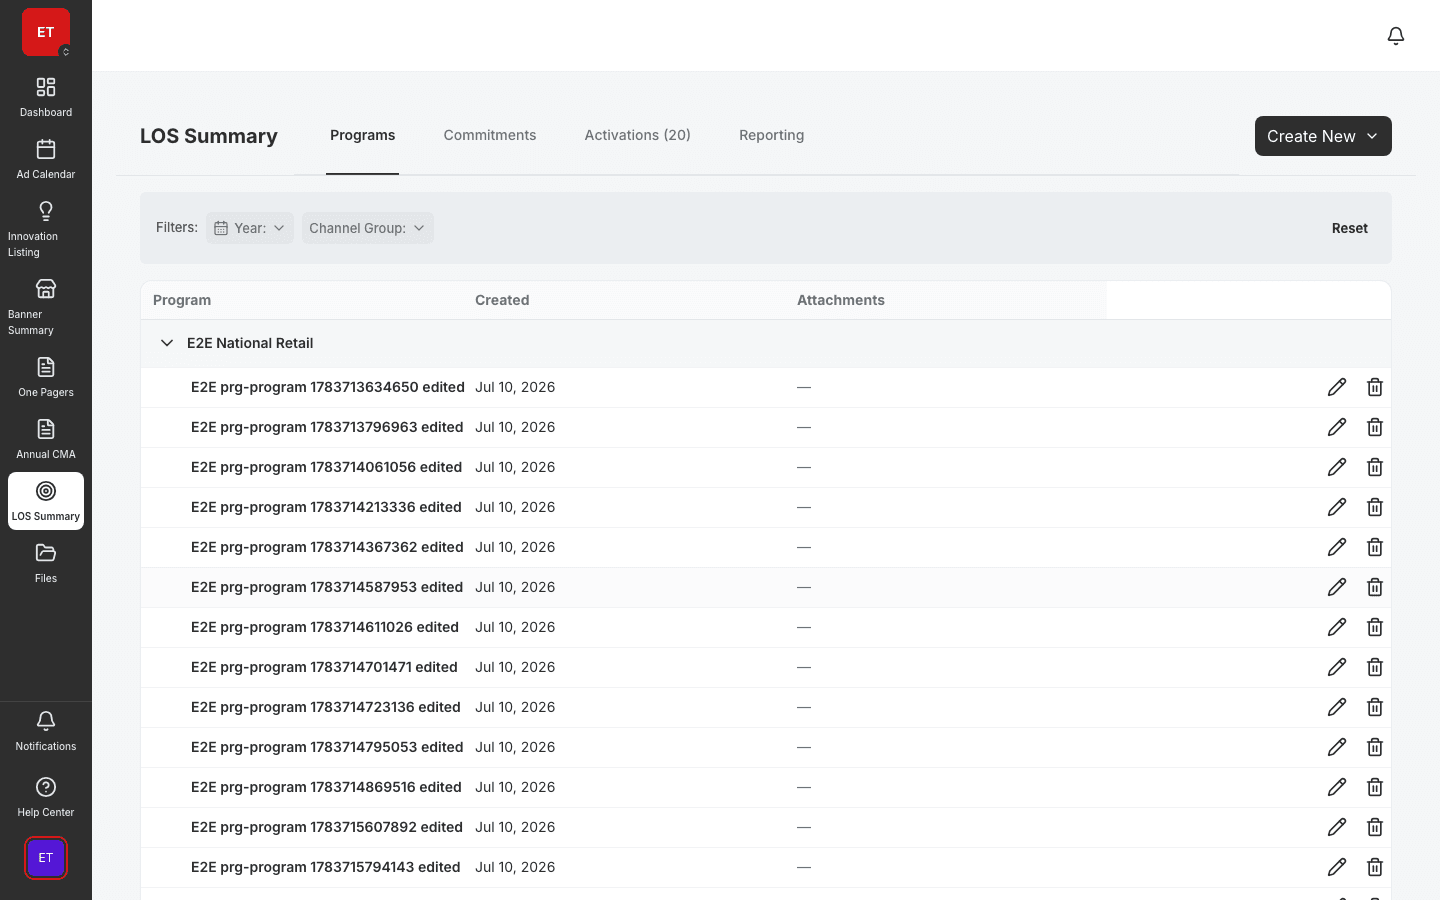The width and height of the screenshot is (1440, 900).
Task: Open Files in sidebar
Action: coord(46,564)
